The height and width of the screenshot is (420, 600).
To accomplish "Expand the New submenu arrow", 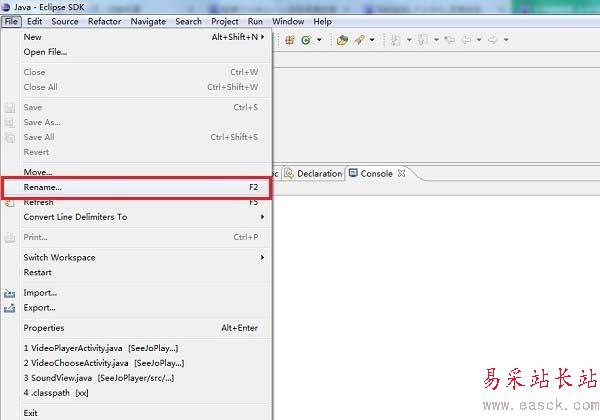I will click(x=262, y=37).
